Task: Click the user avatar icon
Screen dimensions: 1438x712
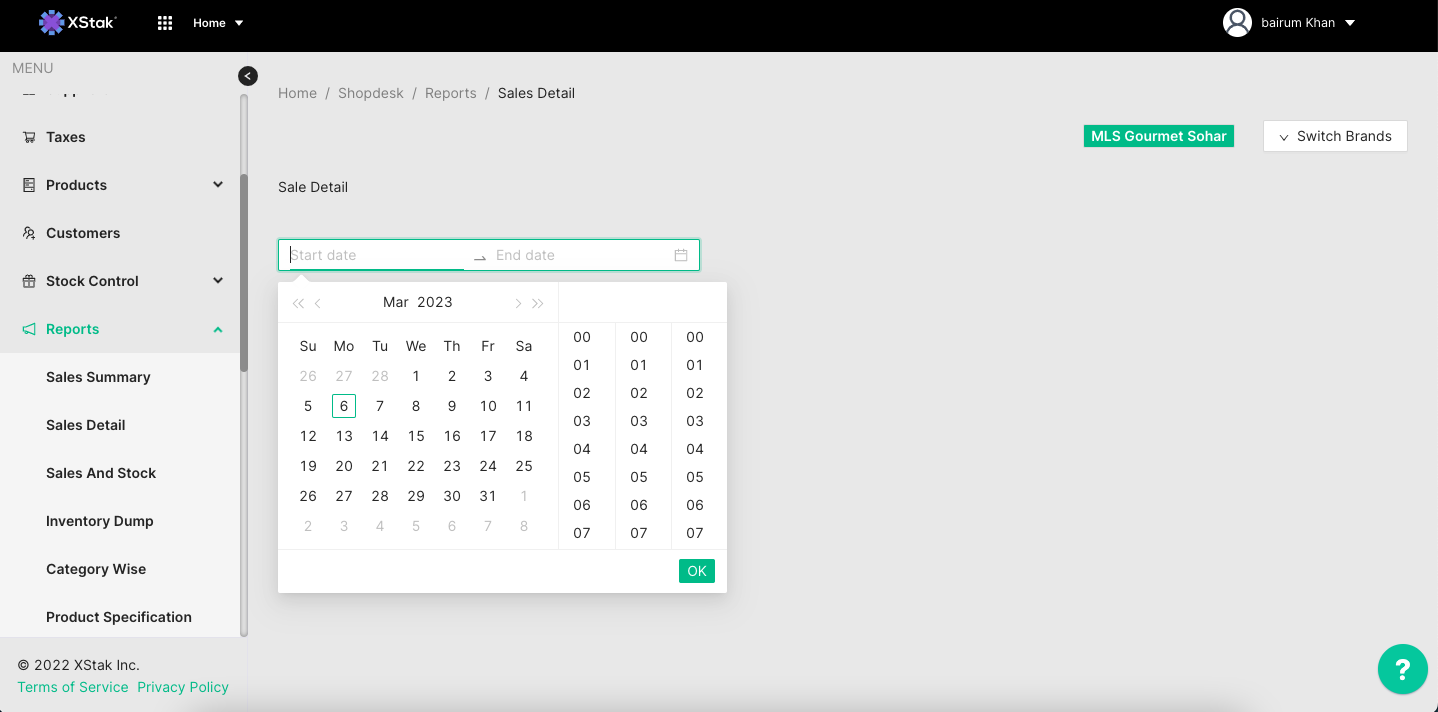Action: pos(1237,23)
